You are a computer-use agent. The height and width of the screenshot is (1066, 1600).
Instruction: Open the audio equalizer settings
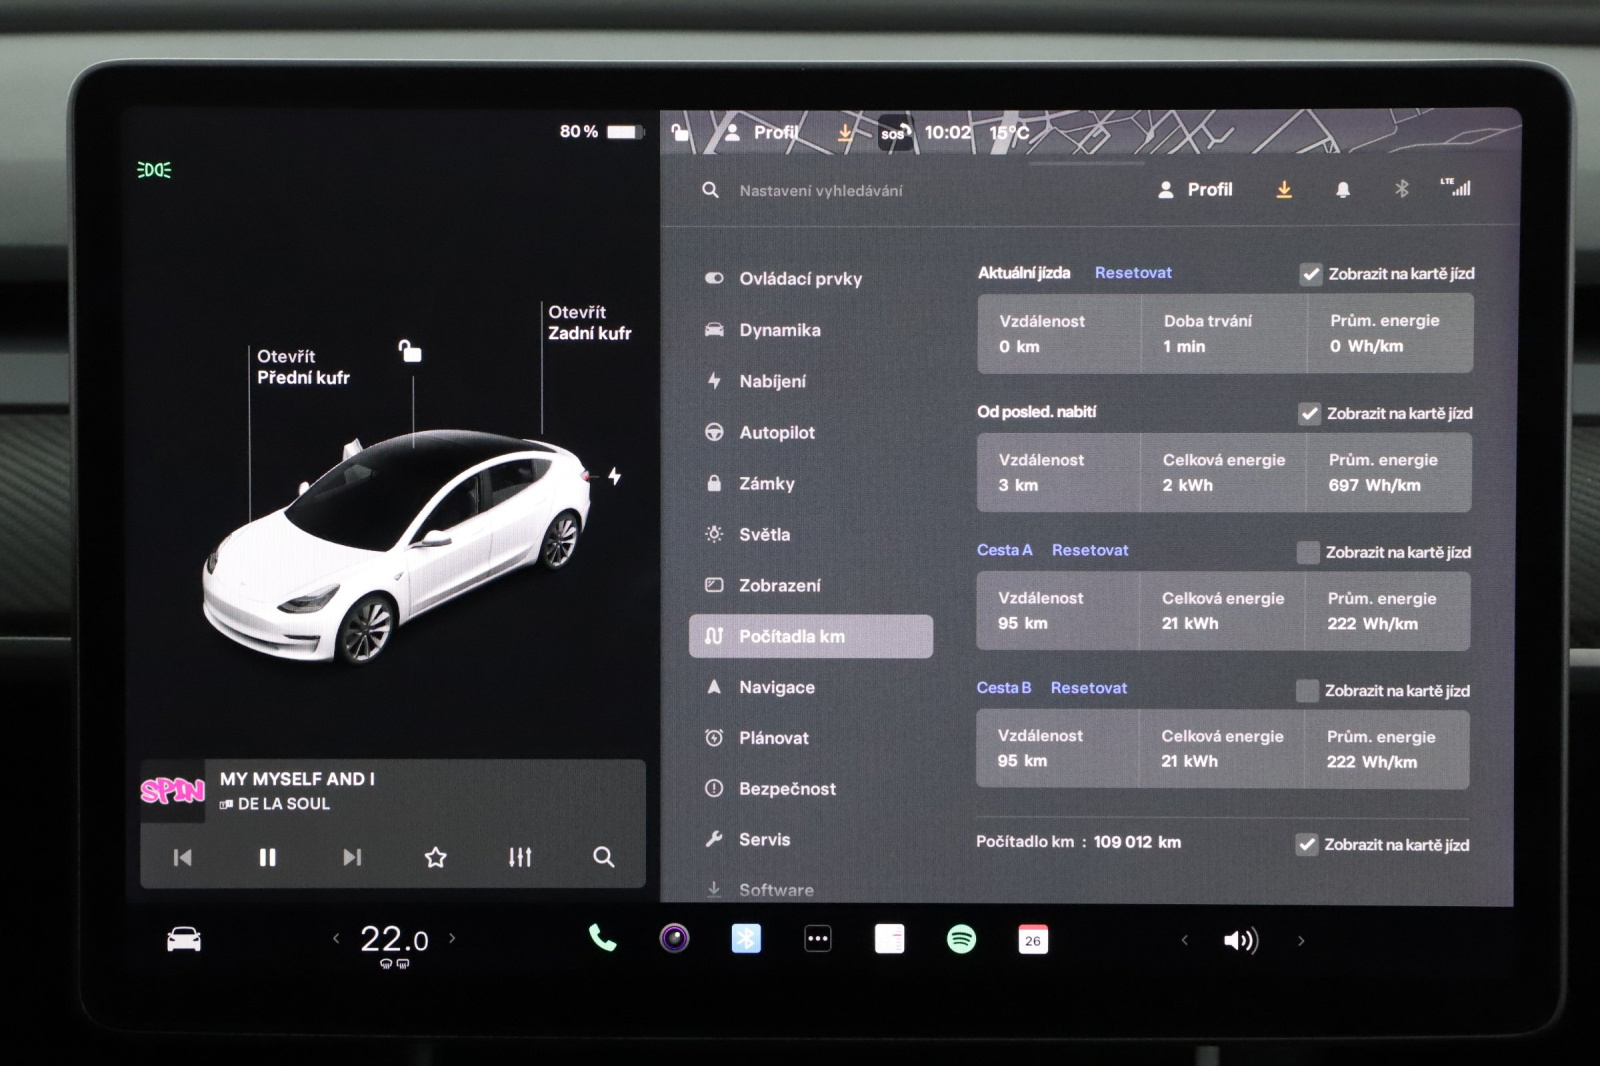point(520,857)
